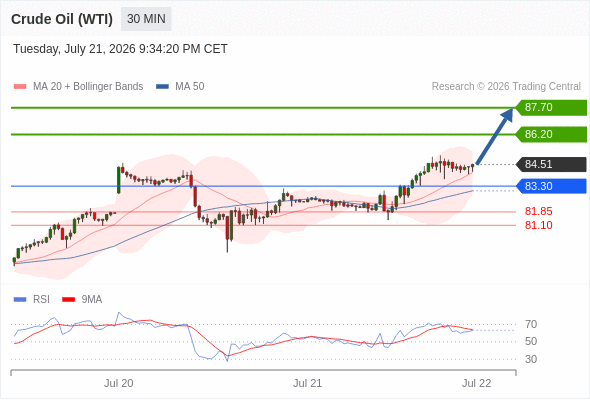Click the MA 20 + Bollinger Bands label
The height and width of the screenshot is (400, 590).
(x=88, y=87)
